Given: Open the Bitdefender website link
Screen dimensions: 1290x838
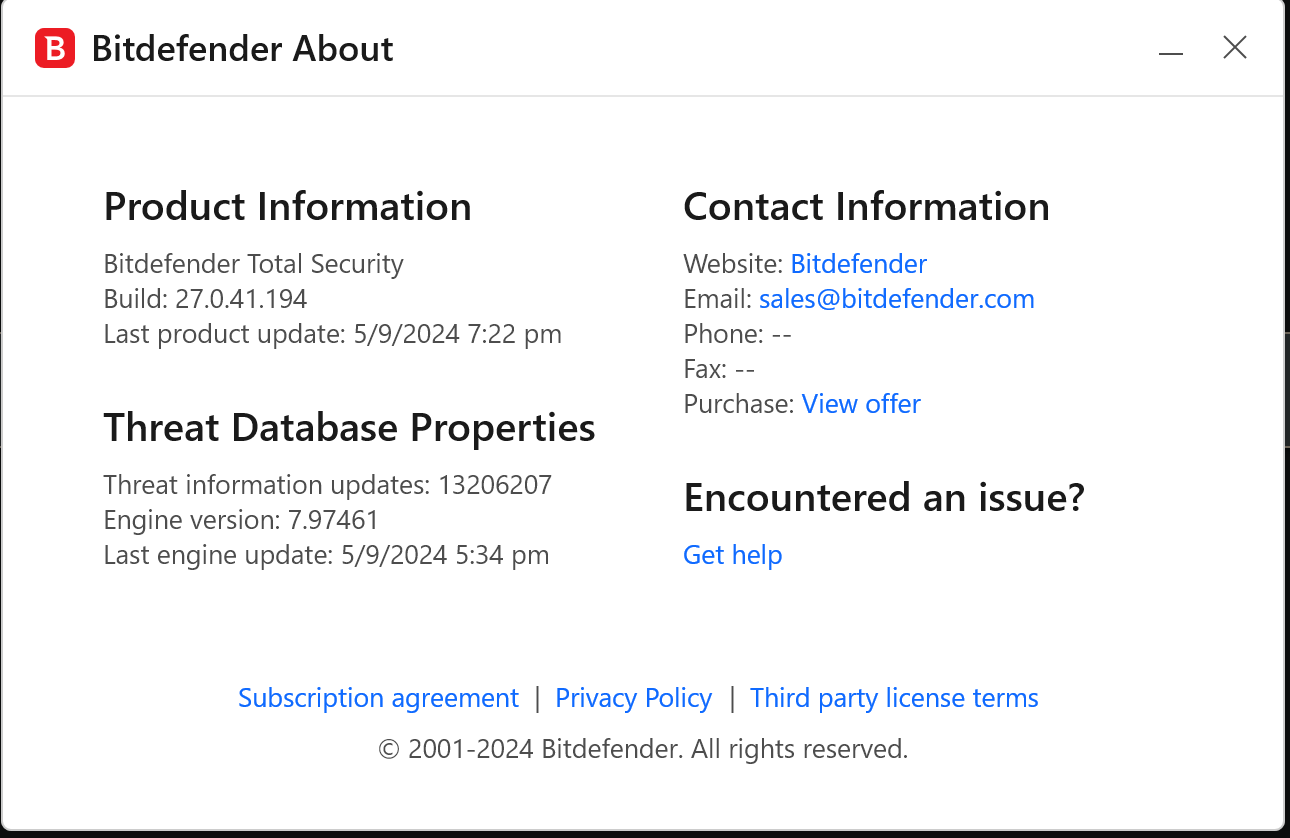Looking at the screenshot, I should point(858,264).
